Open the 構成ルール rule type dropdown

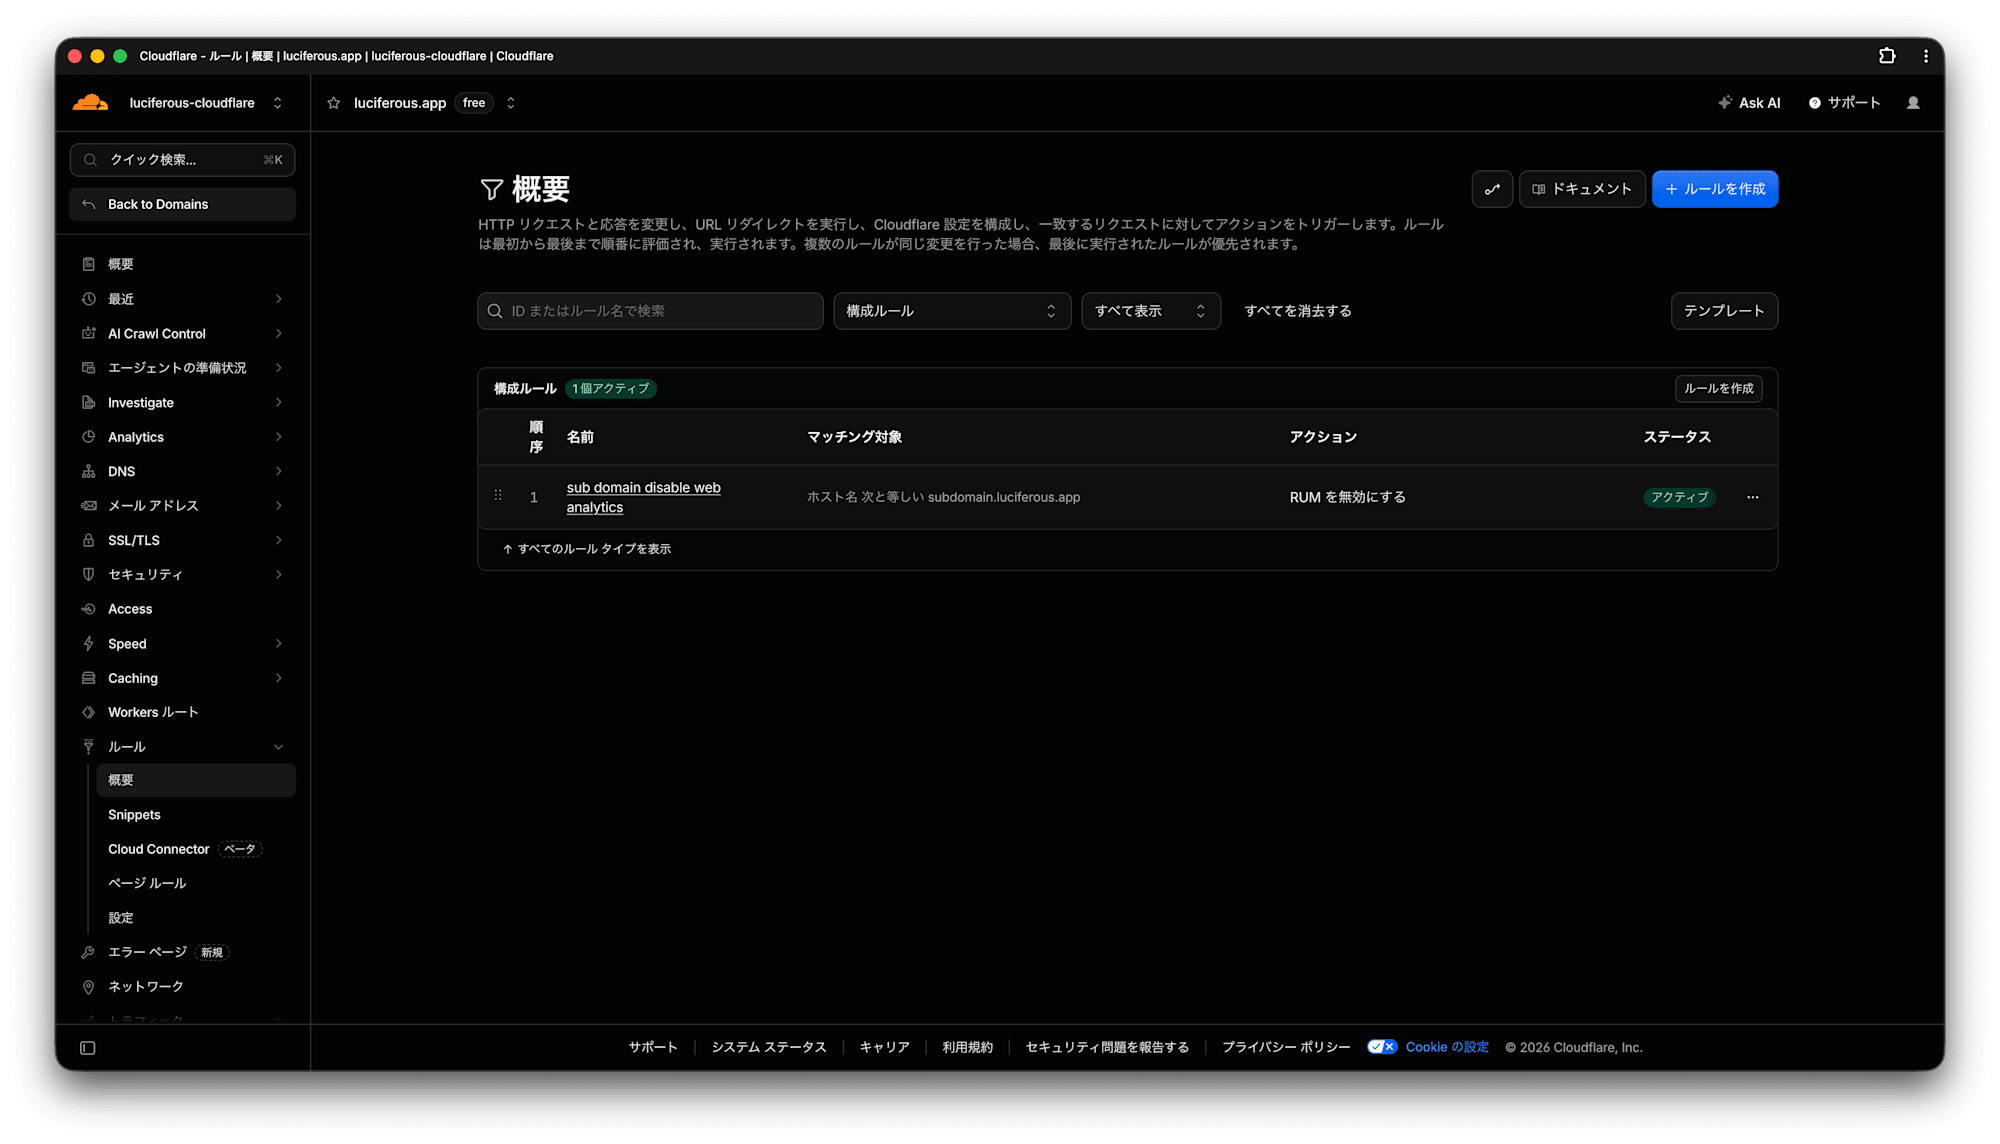tap(952, 311)
